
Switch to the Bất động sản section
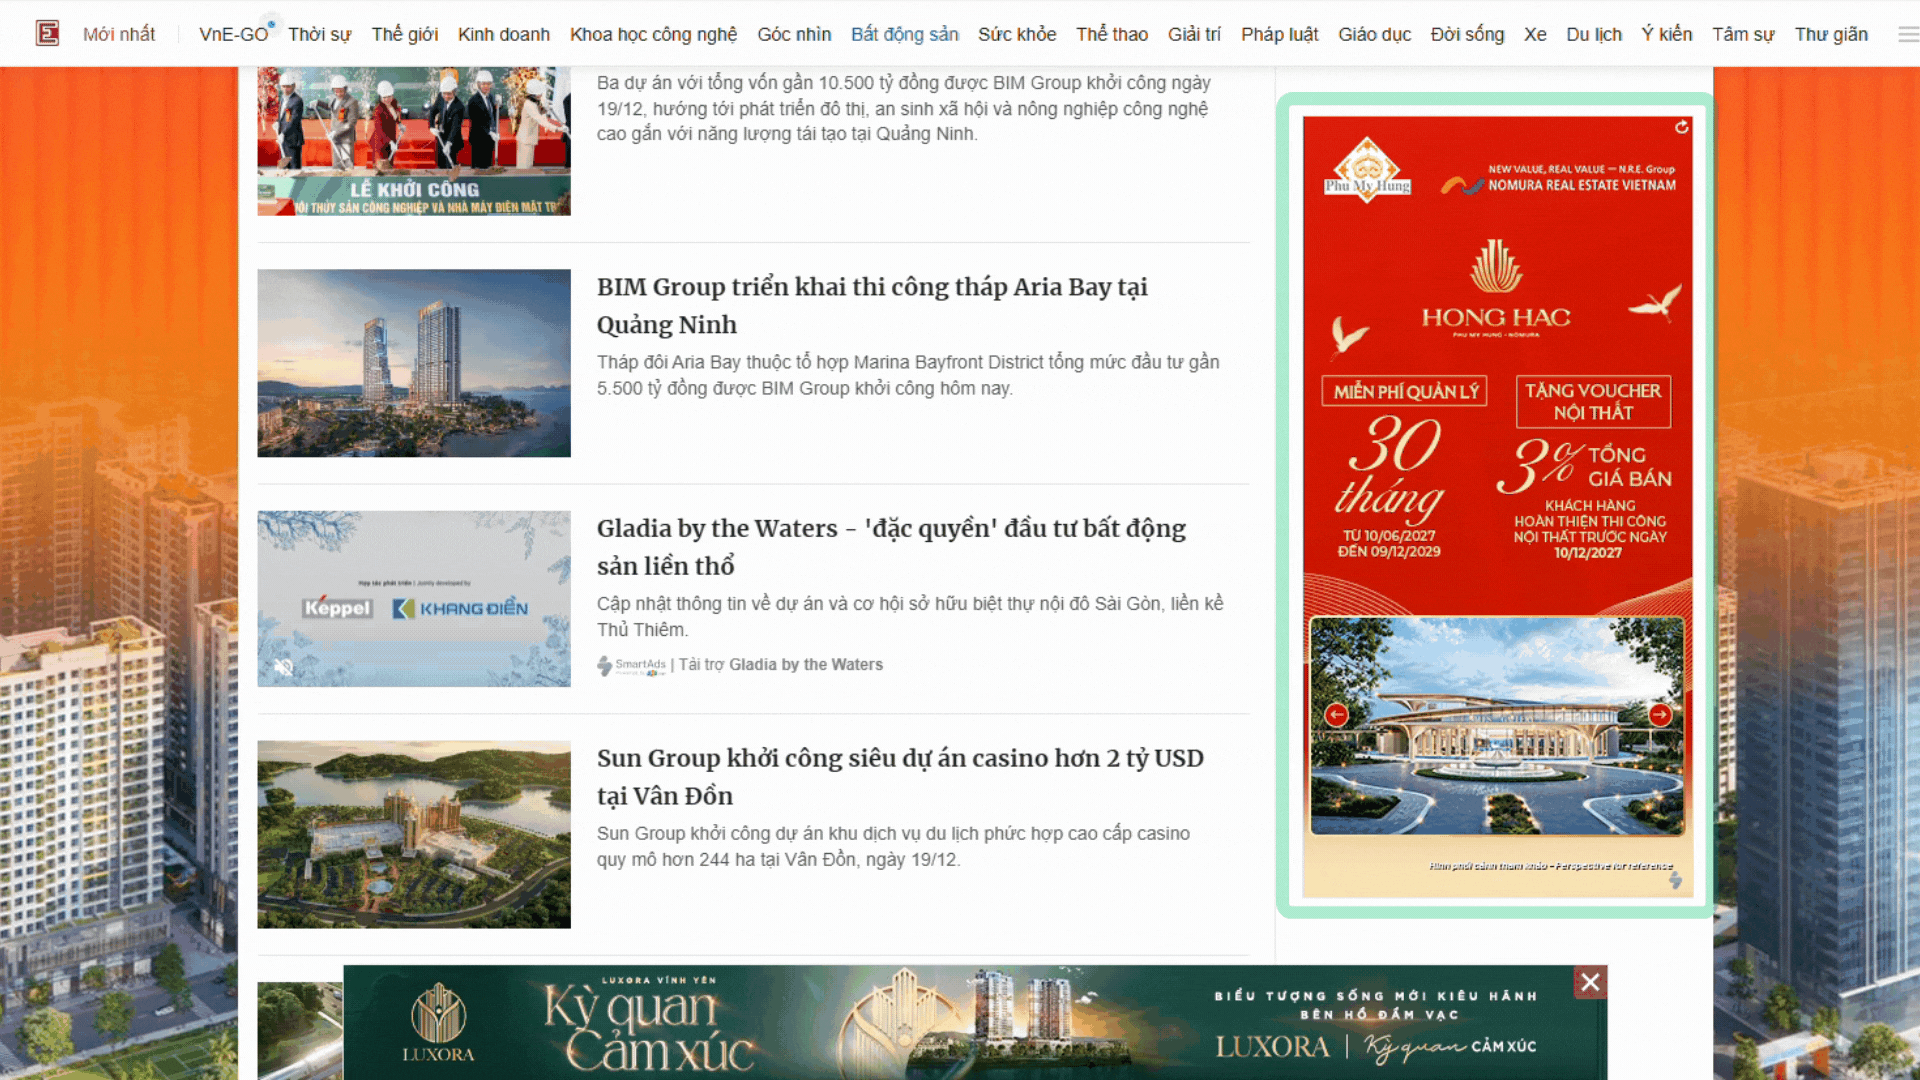(x=903, y=33)
